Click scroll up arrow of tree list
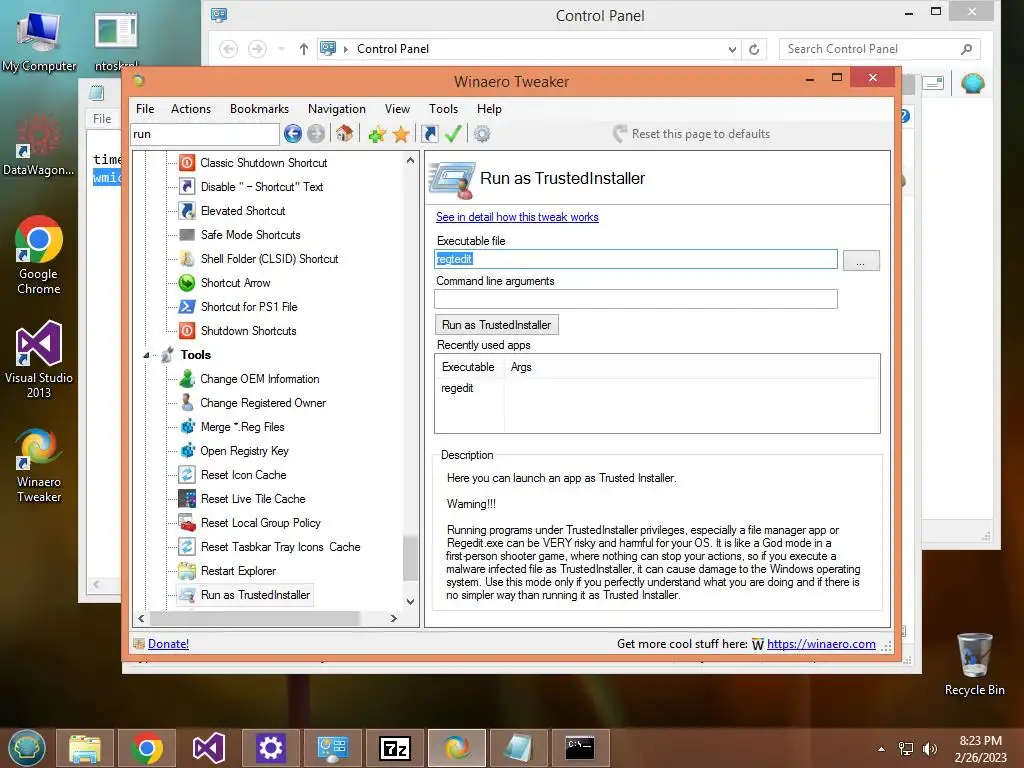The height and width of the screenshot is (768, 1024). point(410,160)
